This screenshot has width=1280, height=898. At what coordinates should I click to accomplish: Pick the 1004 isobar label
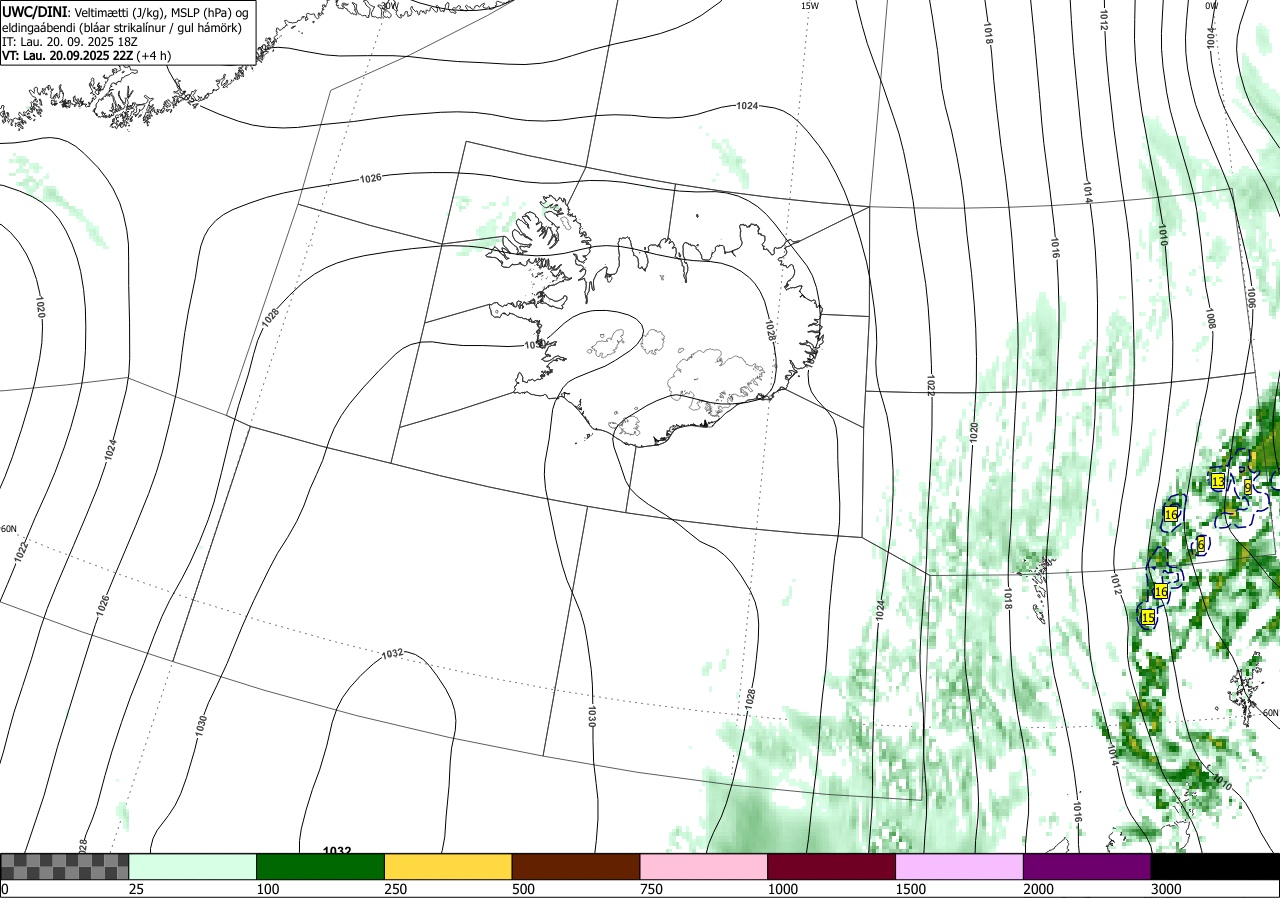[x=1212, y=37]
